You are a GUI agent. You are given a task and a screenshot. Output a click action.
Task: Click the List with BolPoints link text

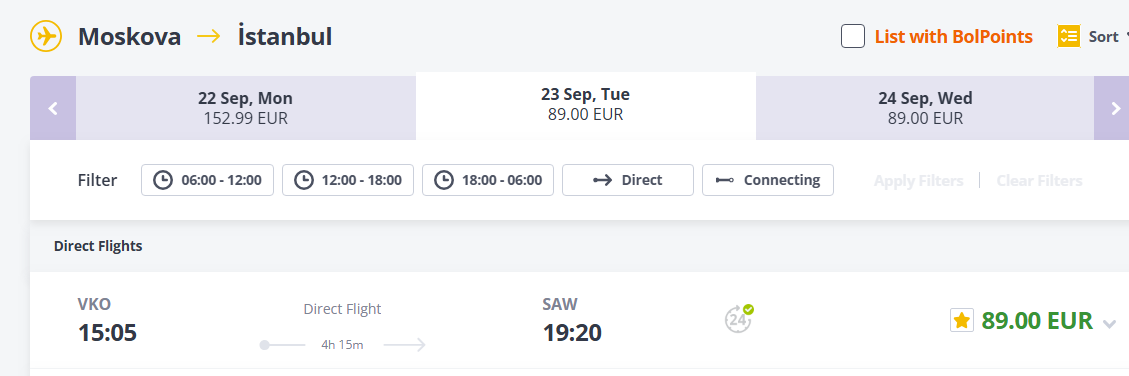[953, 36]
